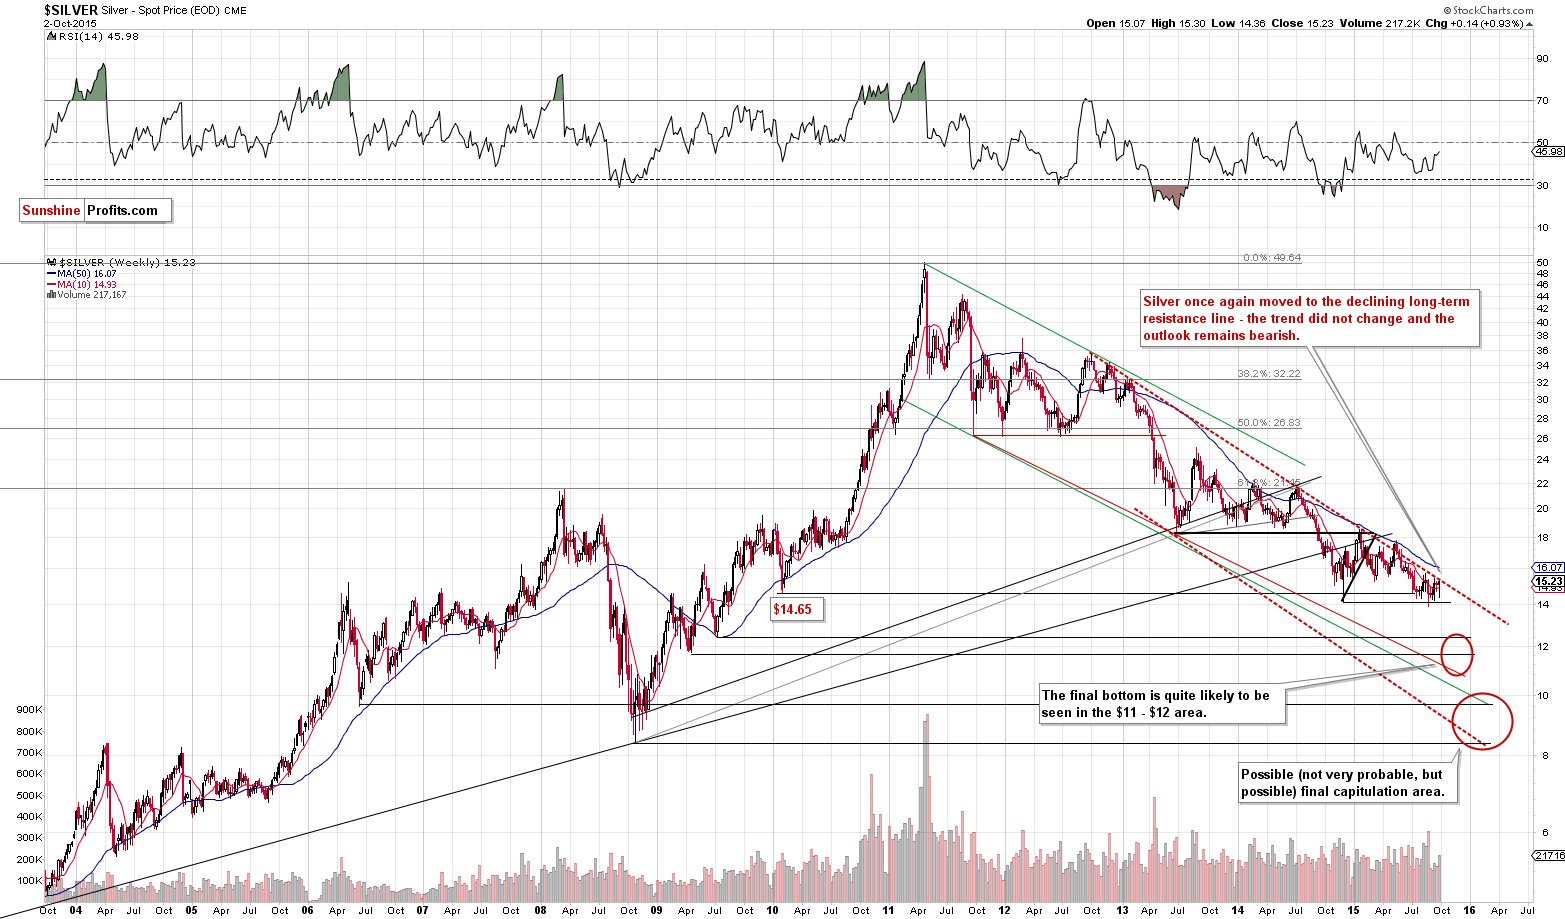Click the 18 price axis label
This screenshot has height=919, width=1565.
tap(1543, 538)
